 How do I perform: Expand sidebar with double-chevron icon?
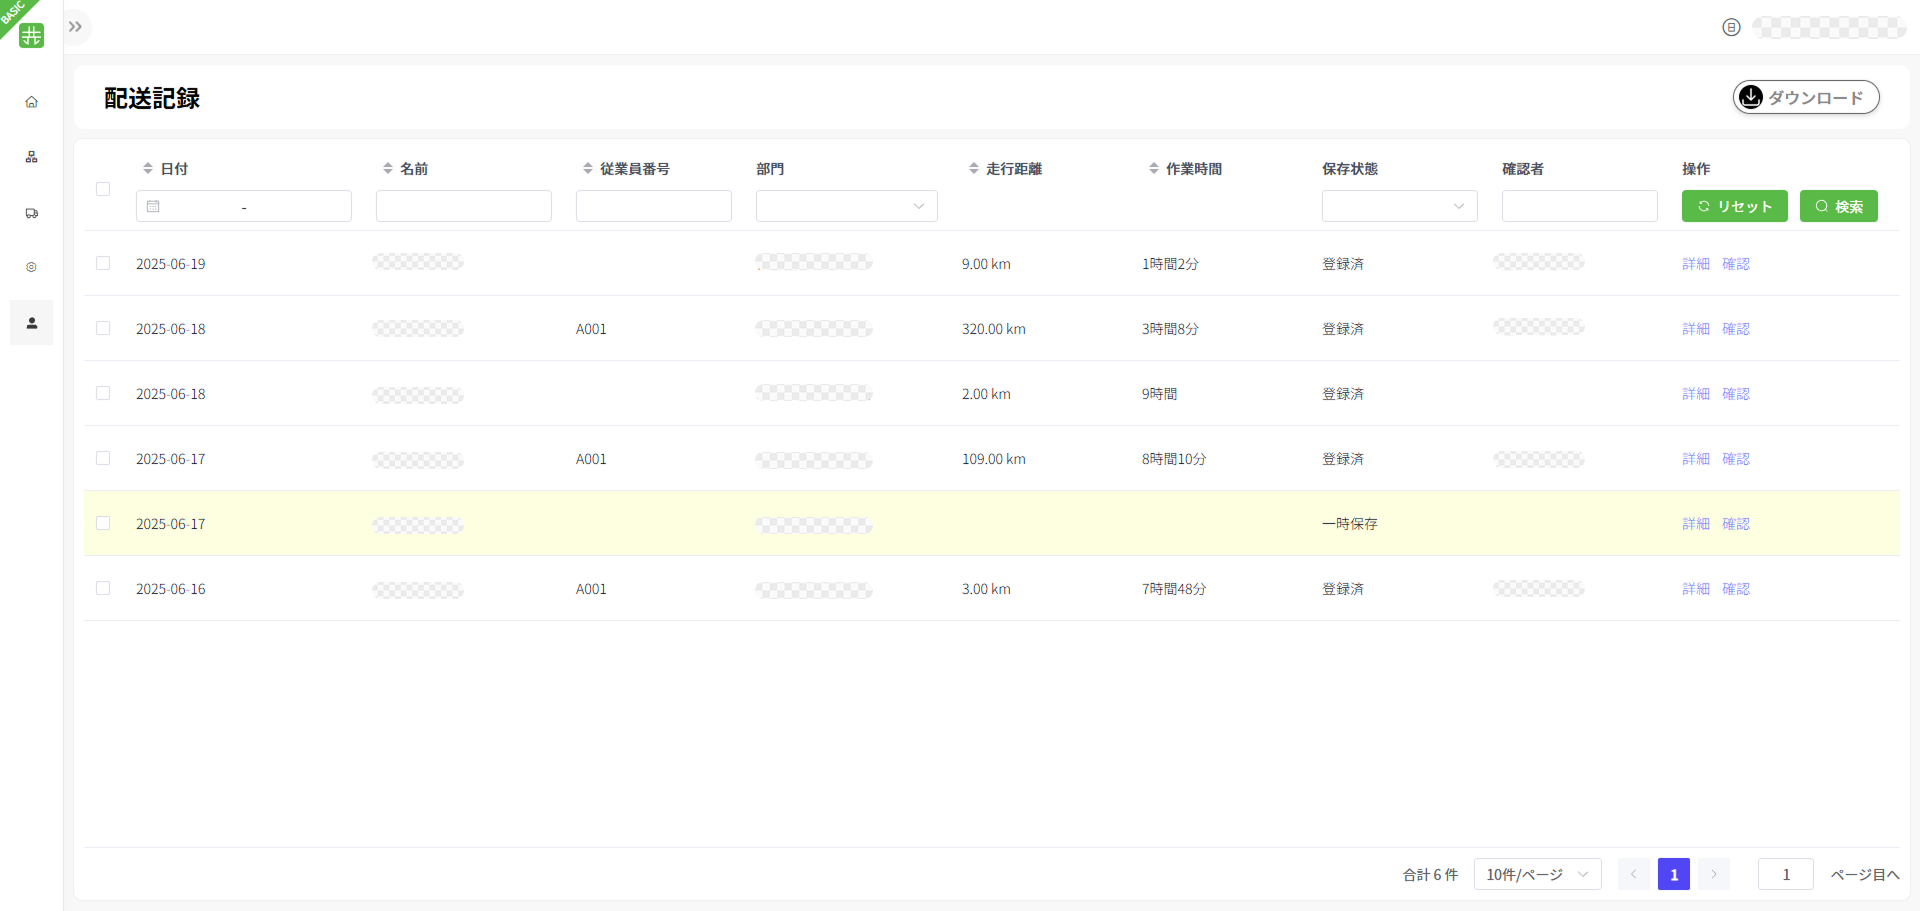(x=75, y=27)
